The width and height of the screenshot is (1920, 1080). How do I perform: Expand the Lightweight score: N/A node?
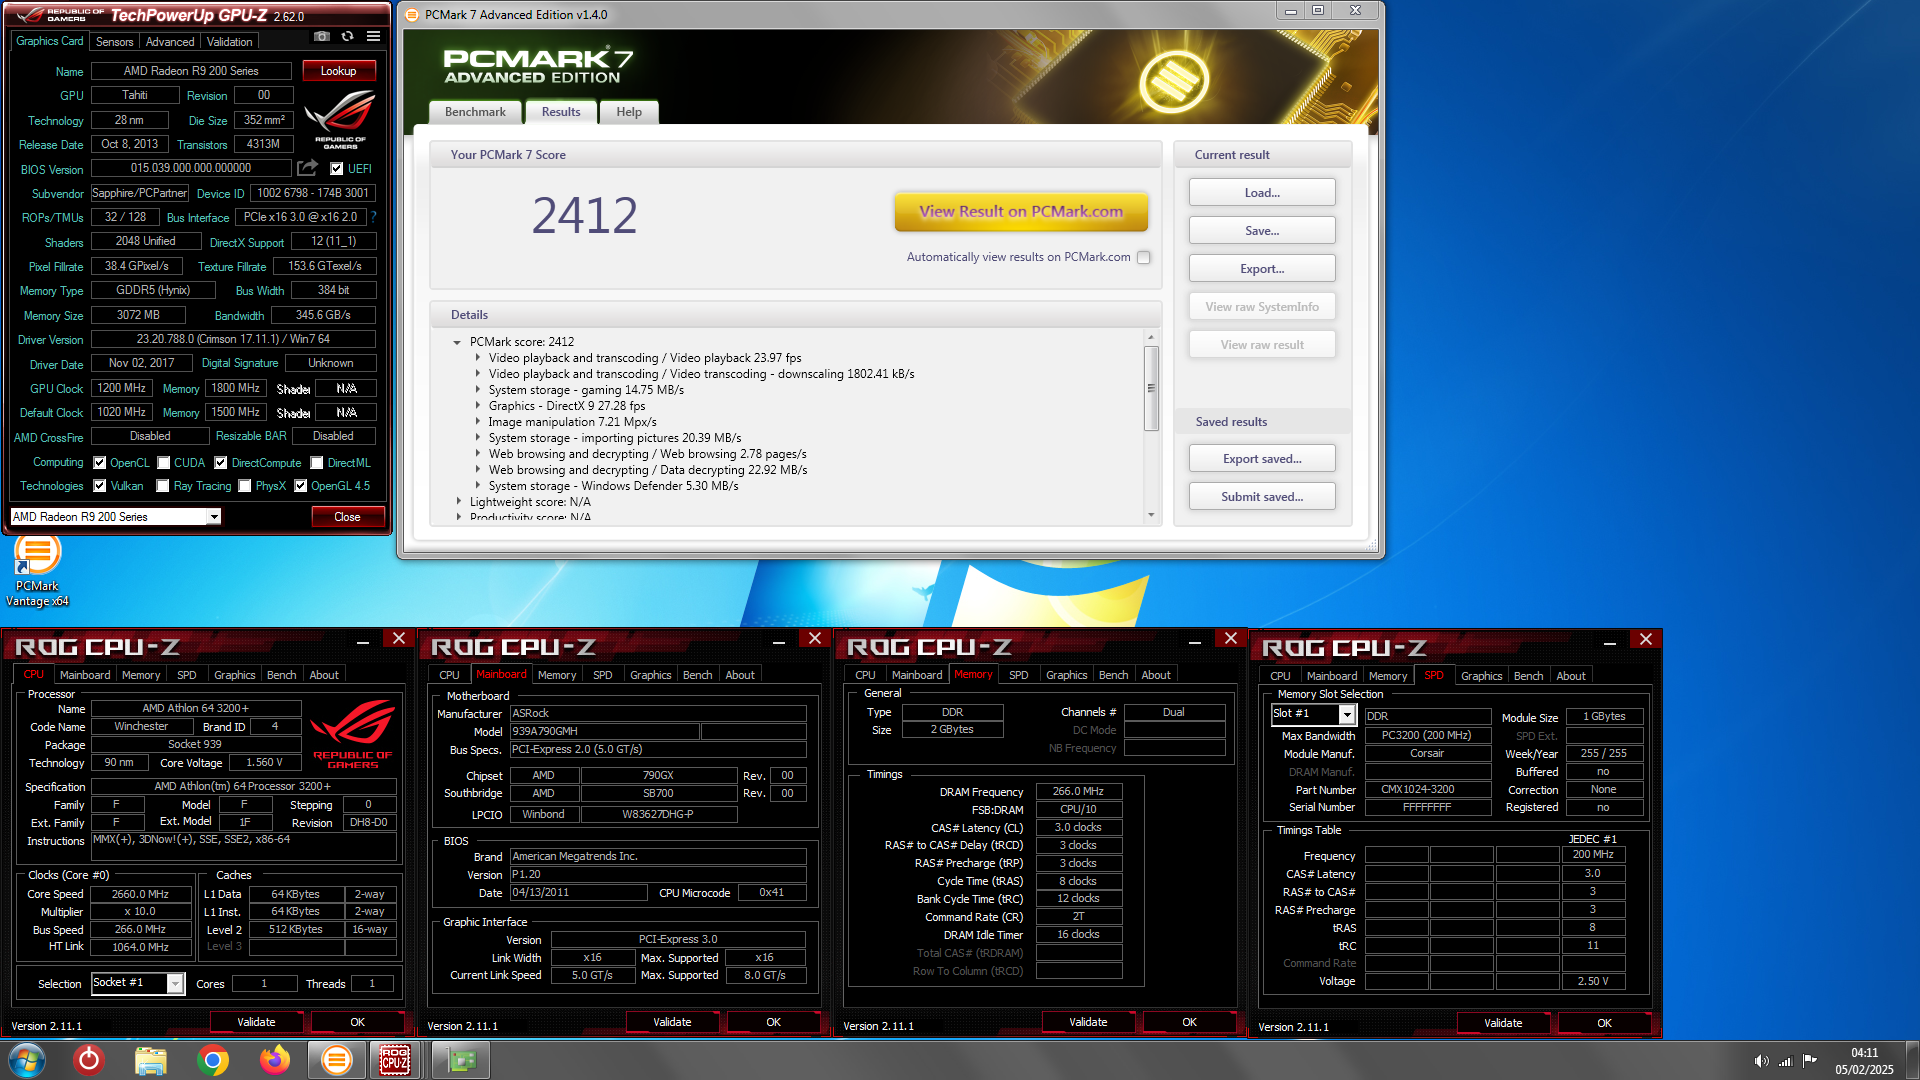pos(459,502)
